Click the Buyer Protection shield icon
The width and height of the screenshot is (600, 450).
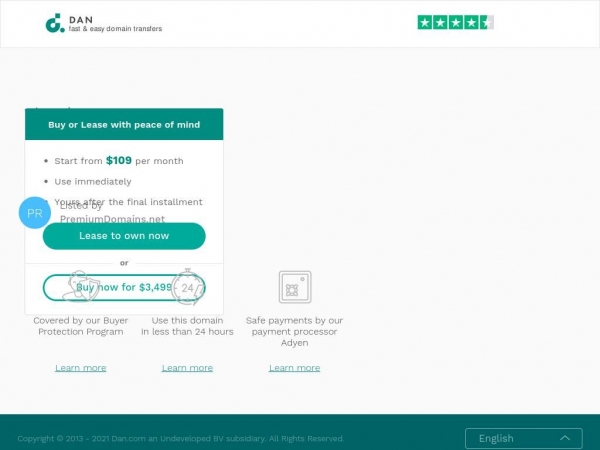(x=81, y=287)
